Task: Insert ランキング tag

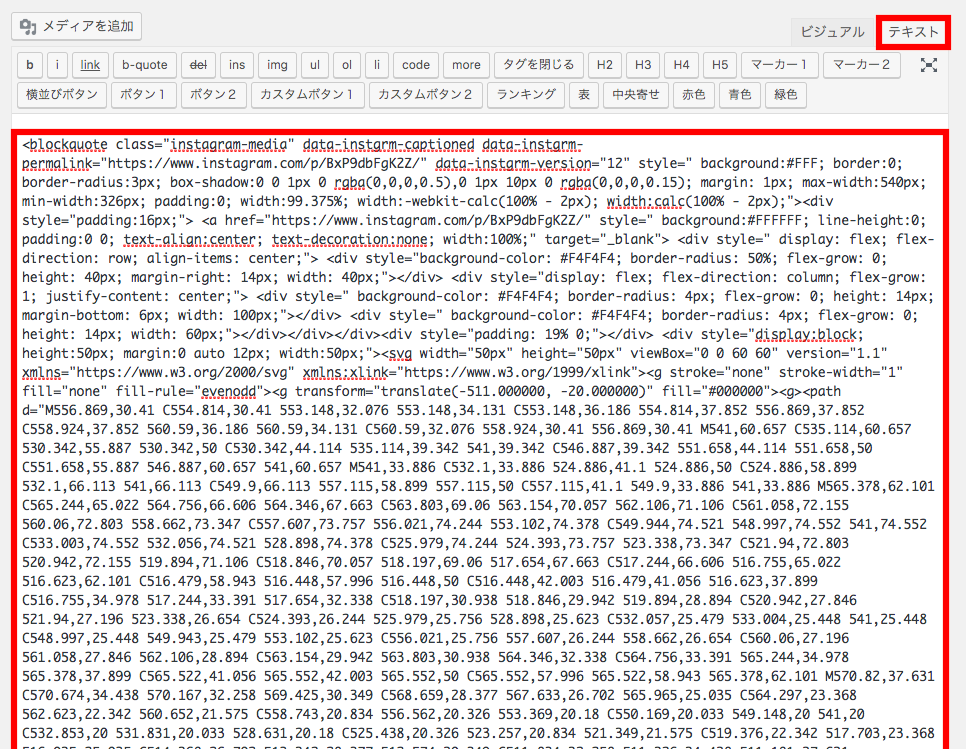Action: point(526,95)
